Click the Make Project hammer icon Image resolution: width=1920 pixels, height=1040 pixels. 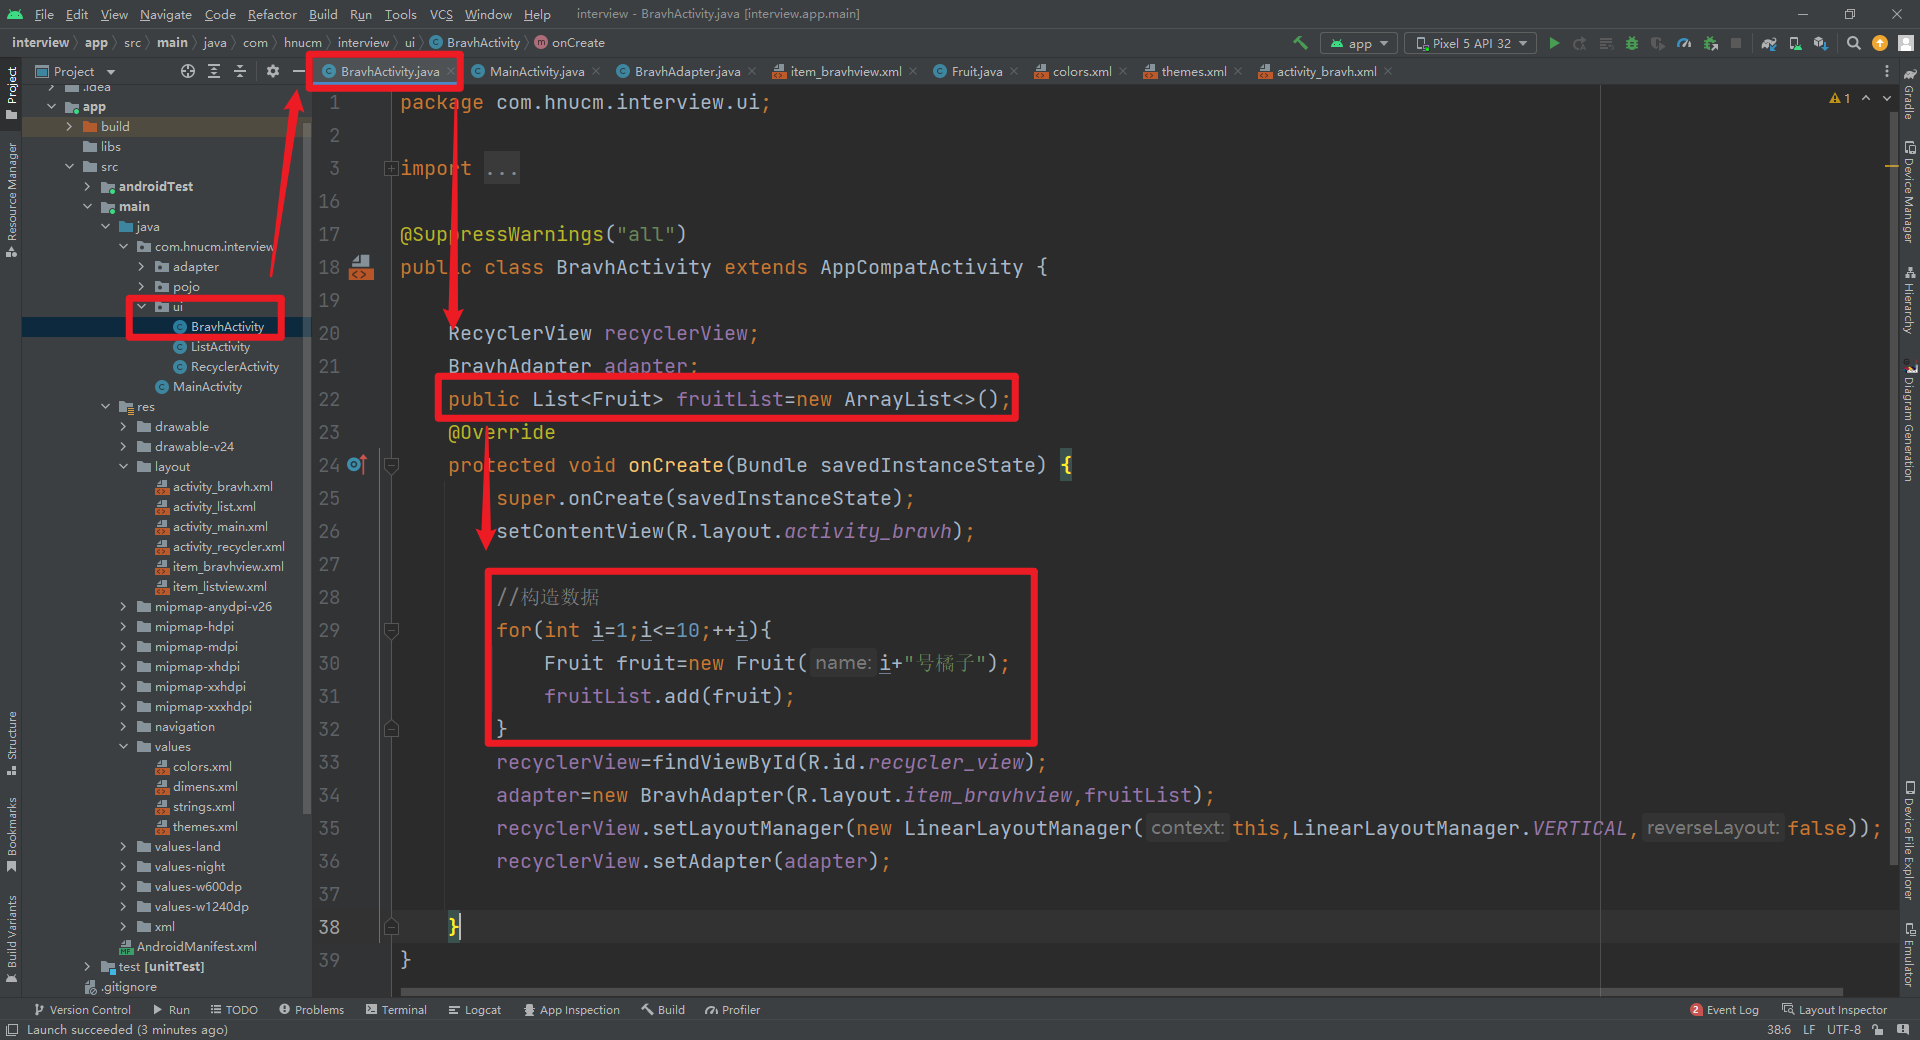[1300, 43]
